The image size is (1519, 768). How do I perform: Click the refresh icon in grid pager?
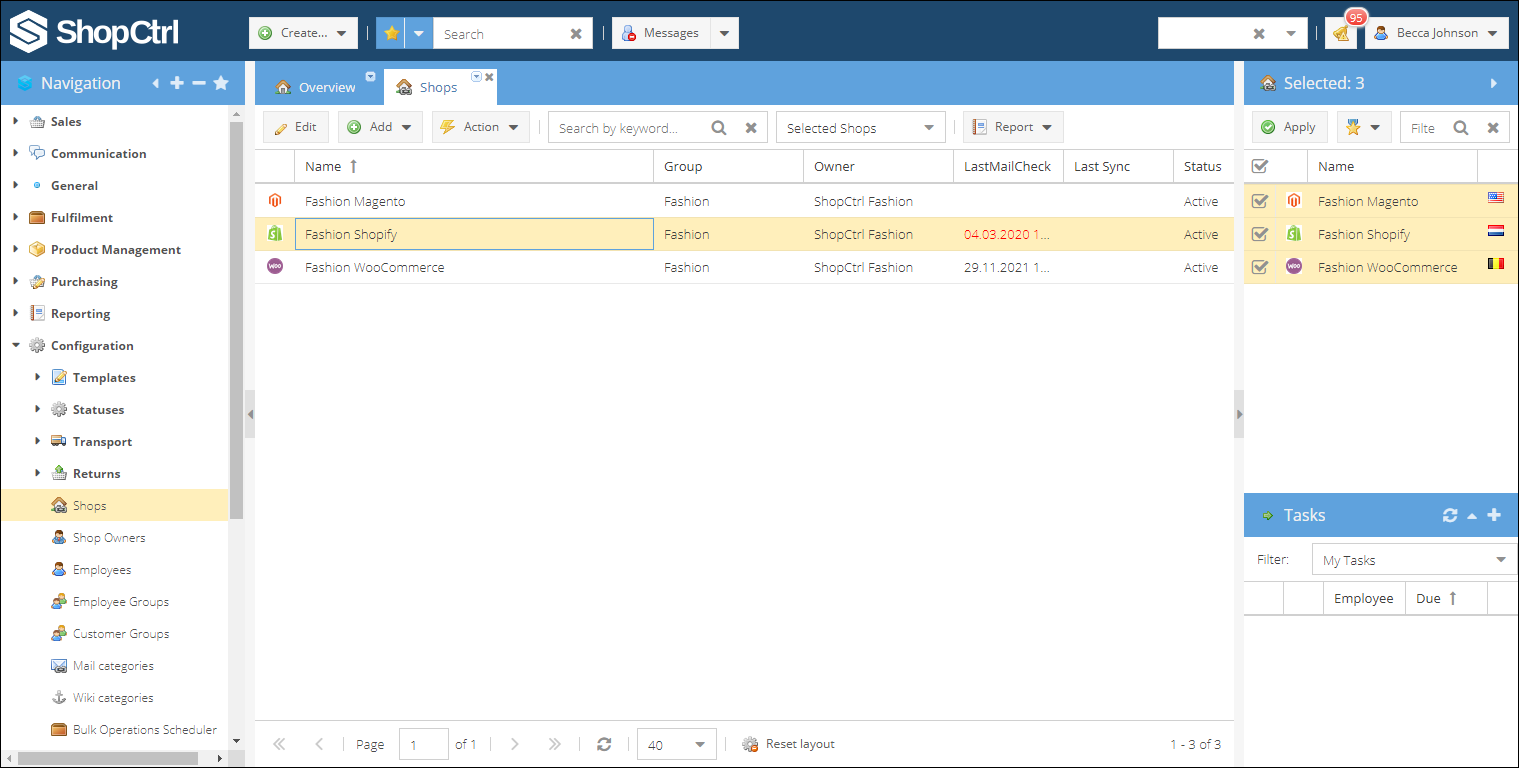pos(604,744)
